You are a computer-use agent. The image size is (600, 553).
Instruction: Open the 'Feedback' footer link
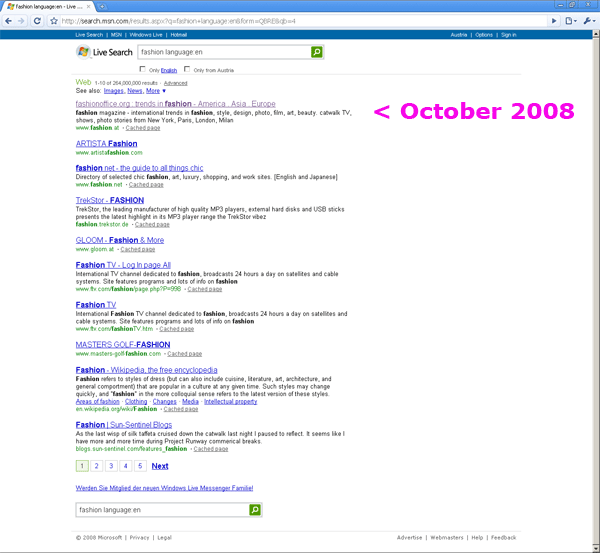504,538
